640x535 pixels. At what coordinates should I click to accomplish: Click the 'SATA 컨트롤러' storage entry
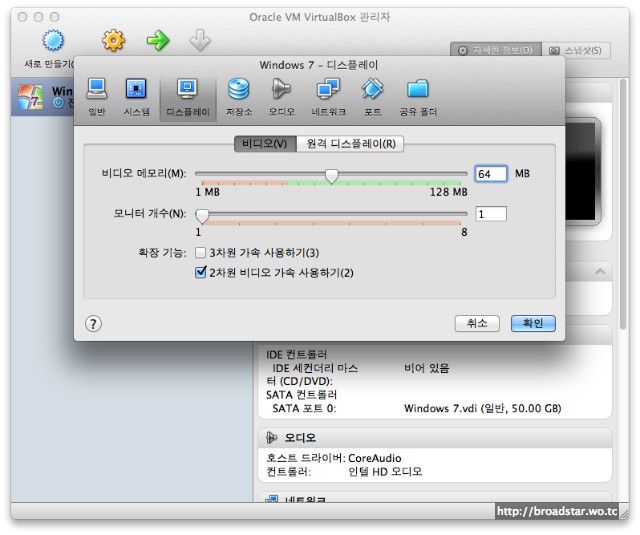click(x=301, y=395)
